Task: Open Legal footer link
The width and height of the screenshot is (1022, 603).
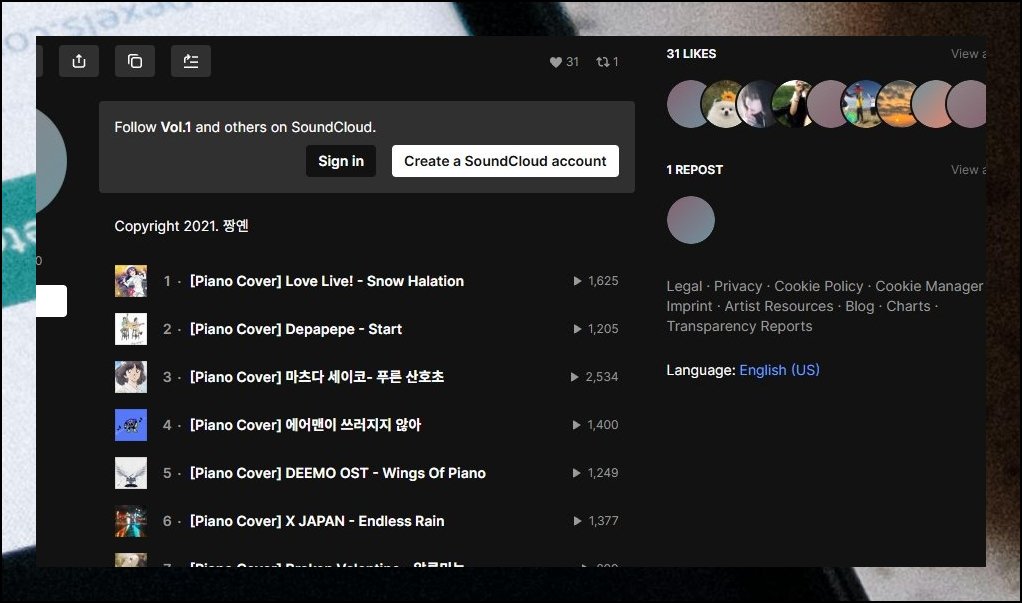Action: (684, 286)
